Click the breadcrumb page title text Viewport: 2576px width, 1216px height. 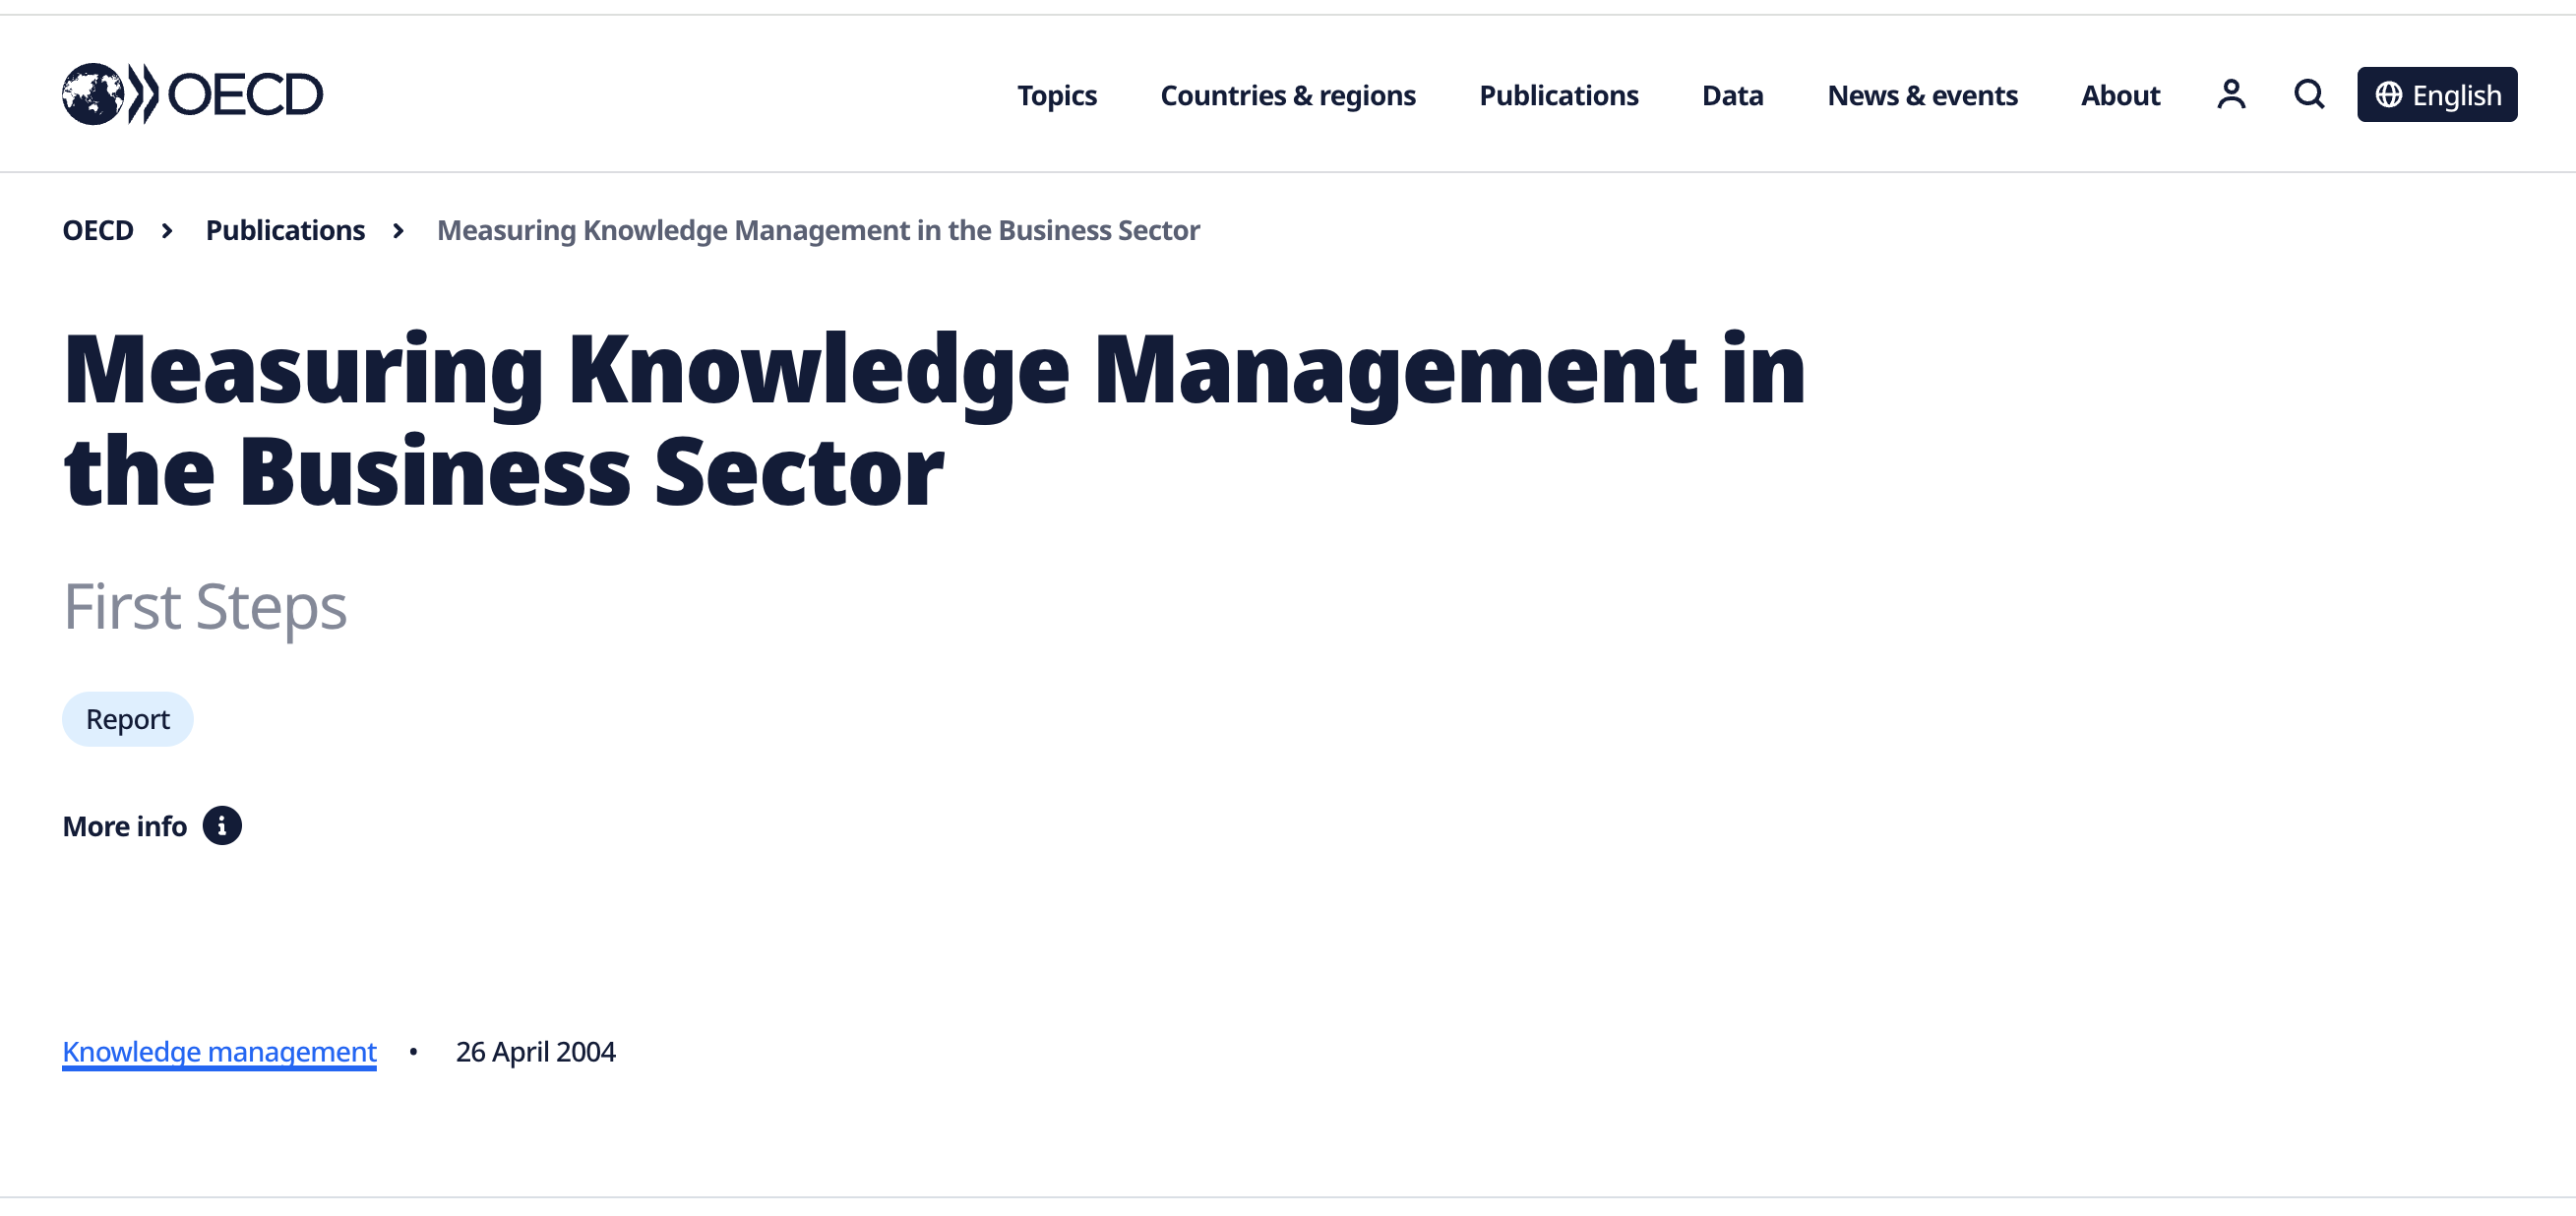818,230
